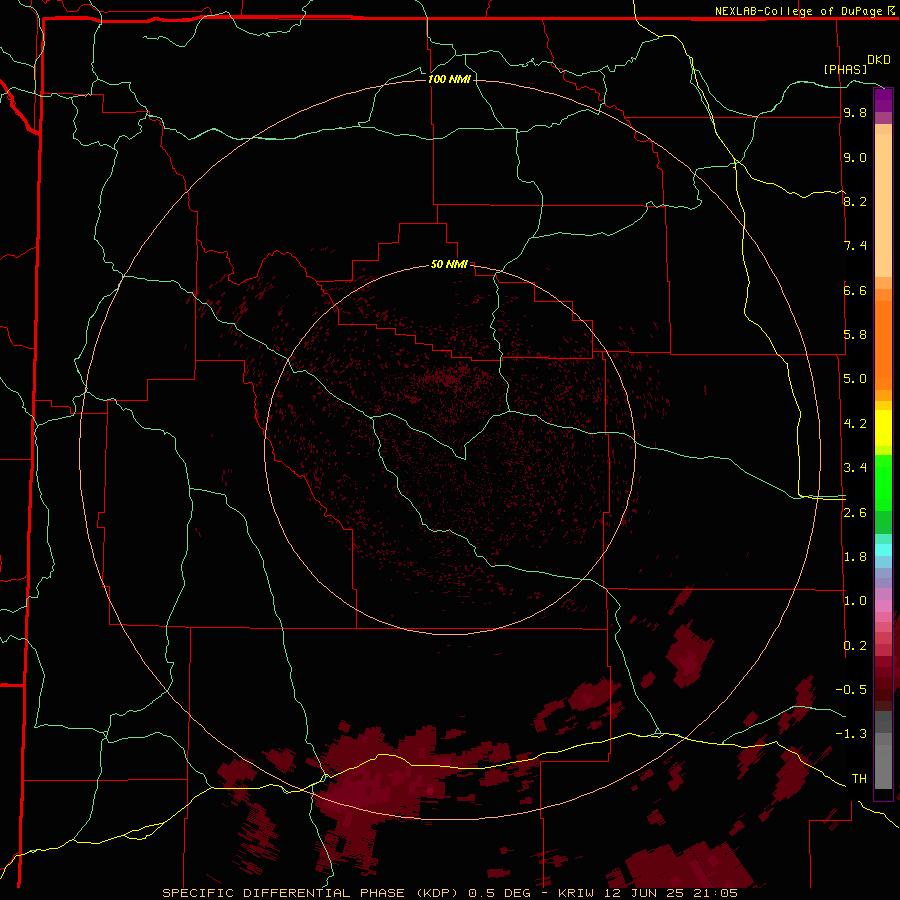Click the [PHAS] legend unit label

coord(845,69)
